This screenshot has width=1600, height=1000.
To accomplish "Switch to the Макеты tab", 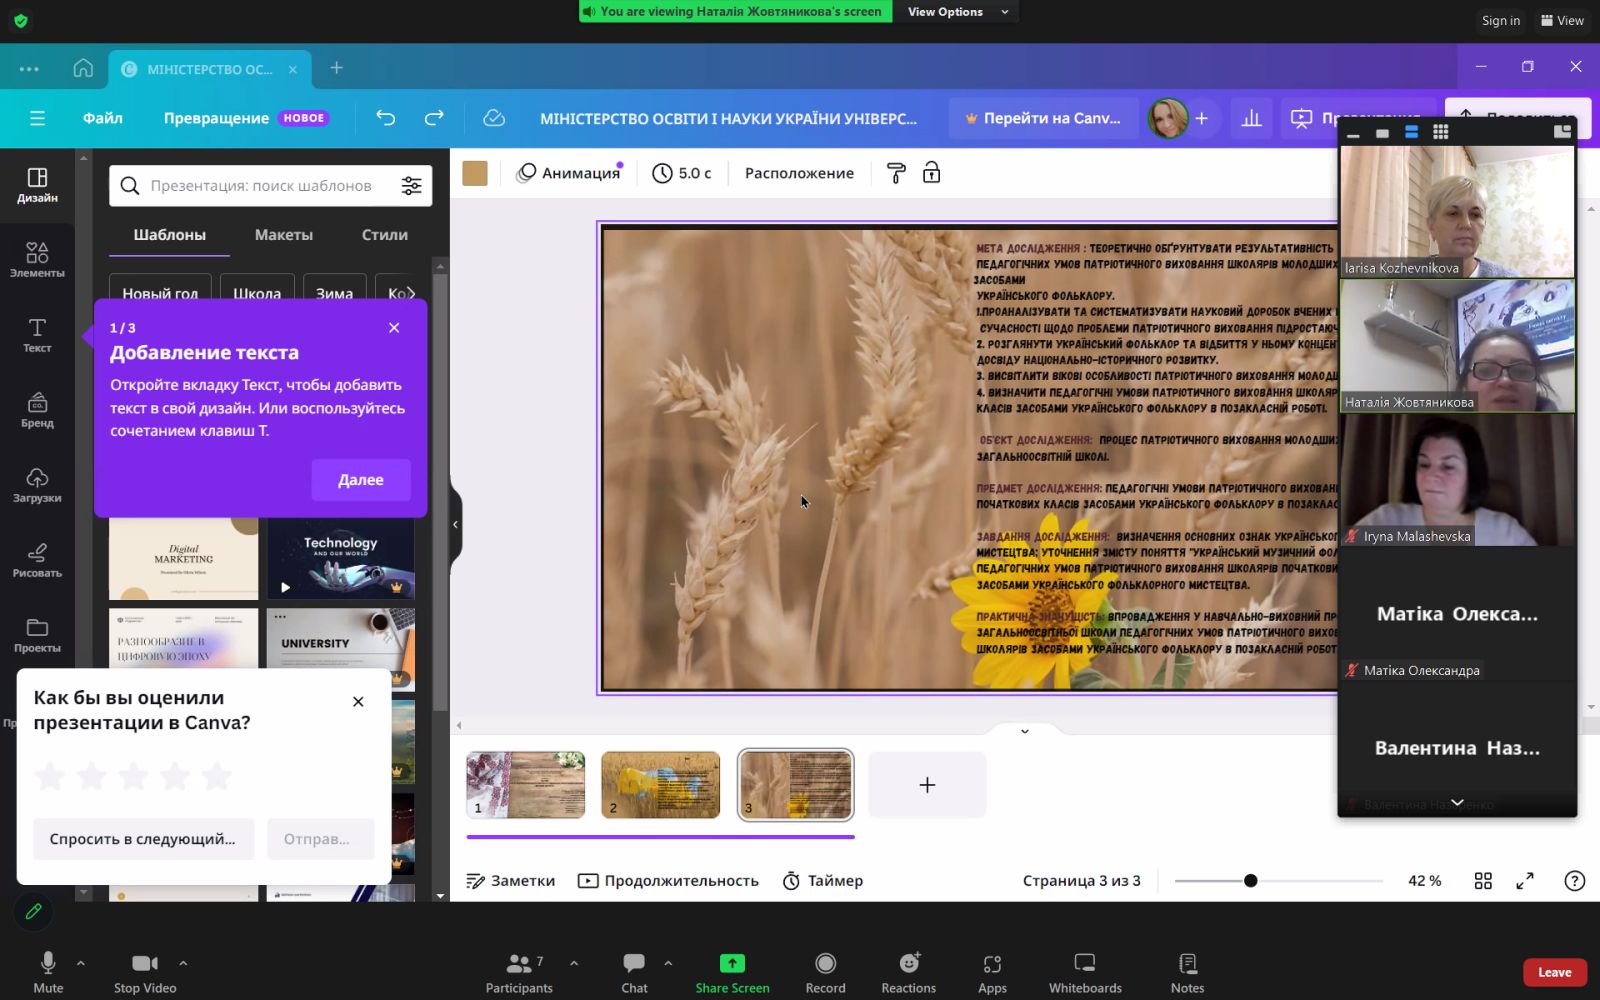I will [x=284, y=235].
